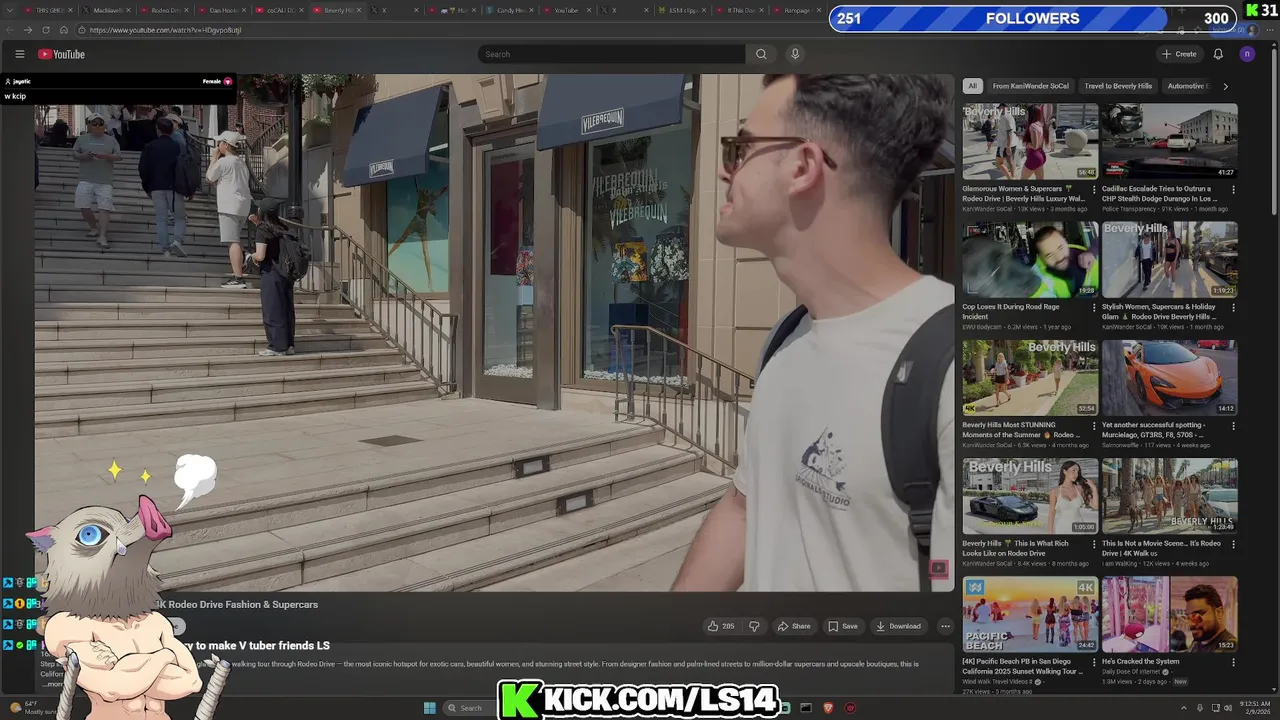Open Pacific Beach PB in San Diego thumbnail
The width and height of the screenshot is (1280, 720).
pos(1030,614)
